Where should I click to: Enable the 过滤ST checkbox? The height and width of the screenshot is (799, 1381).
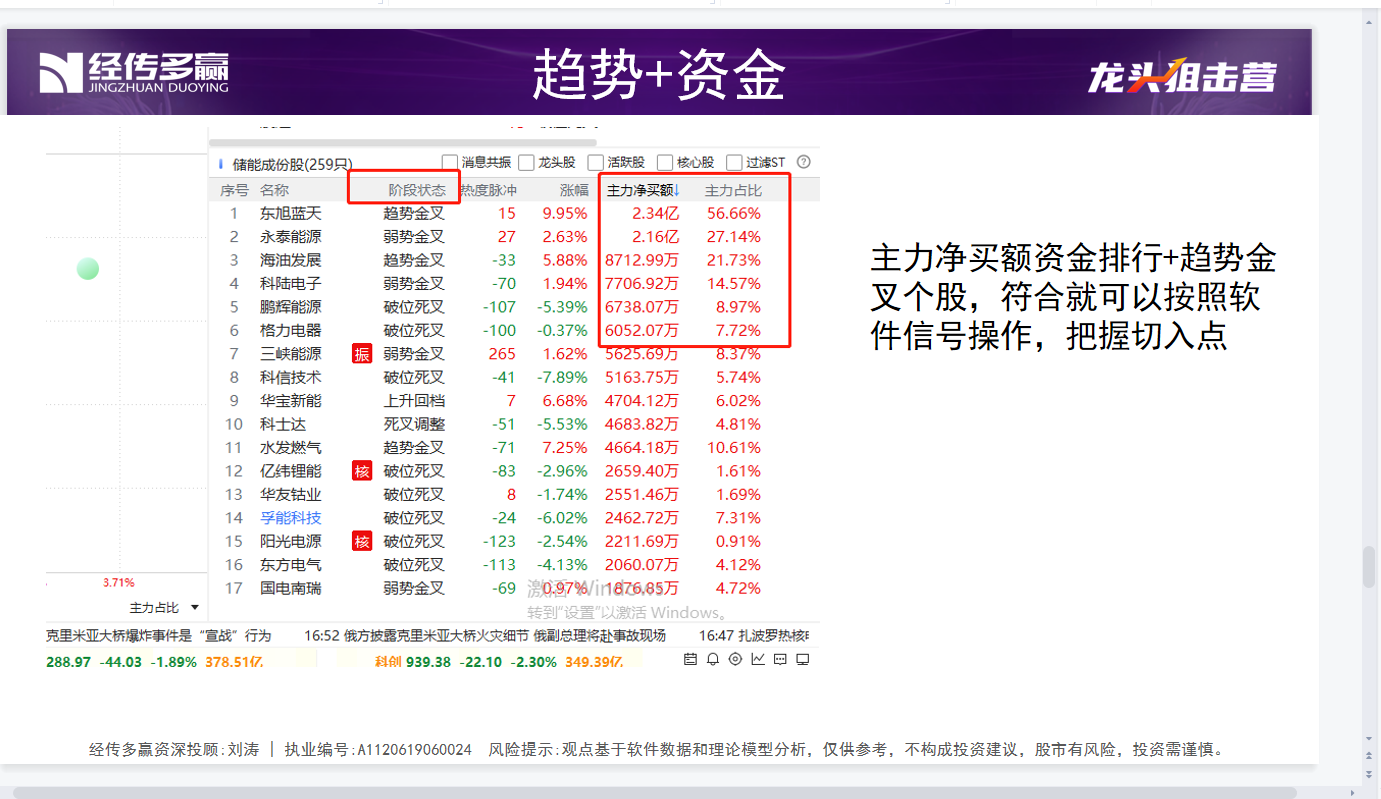(734, 162)
